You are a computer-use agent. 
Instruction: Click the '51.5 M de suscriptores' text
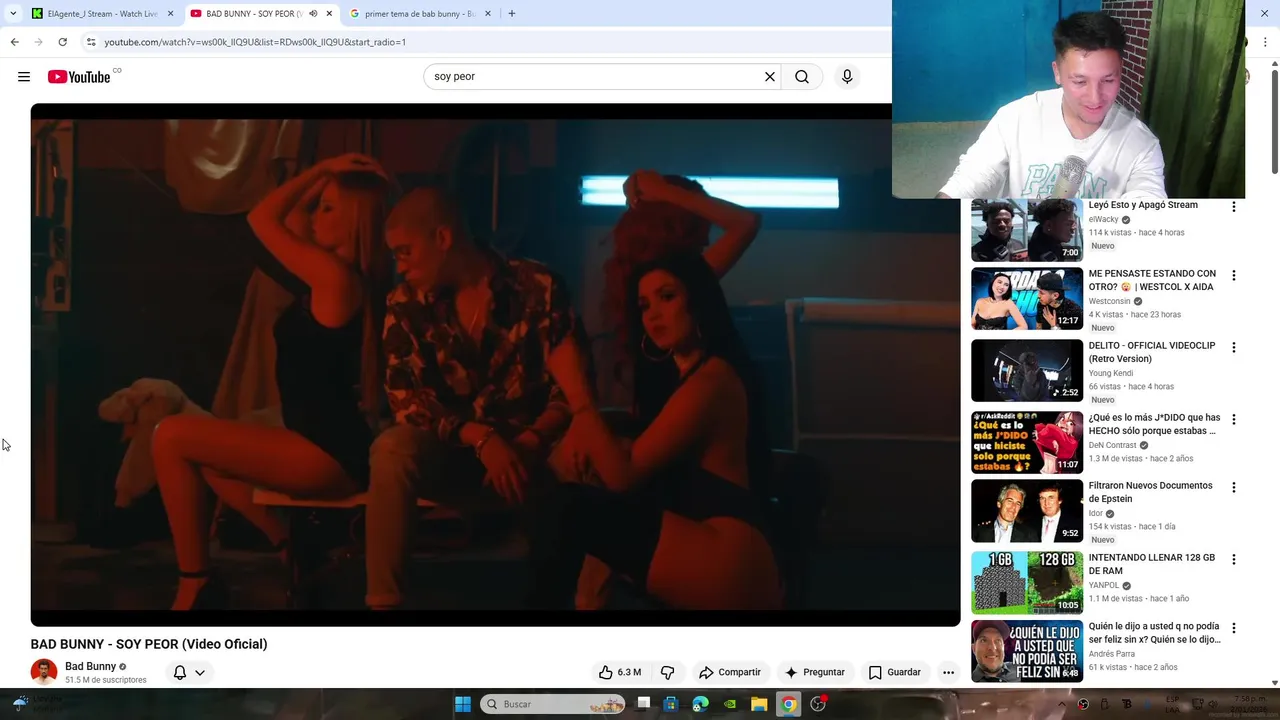tap(106, 680)
